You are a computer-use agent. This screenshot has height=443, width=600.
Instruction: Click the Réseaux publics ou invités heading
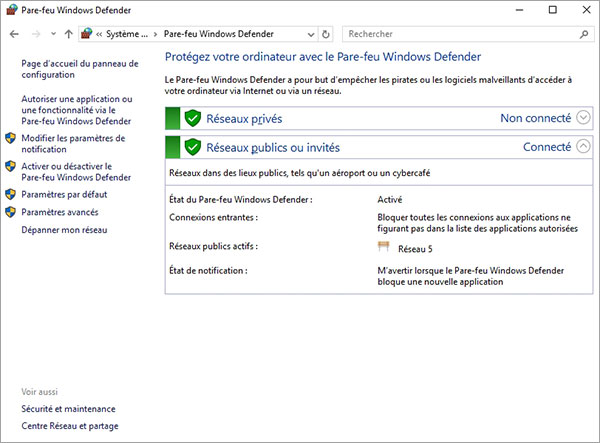click(x=273, y=147)
